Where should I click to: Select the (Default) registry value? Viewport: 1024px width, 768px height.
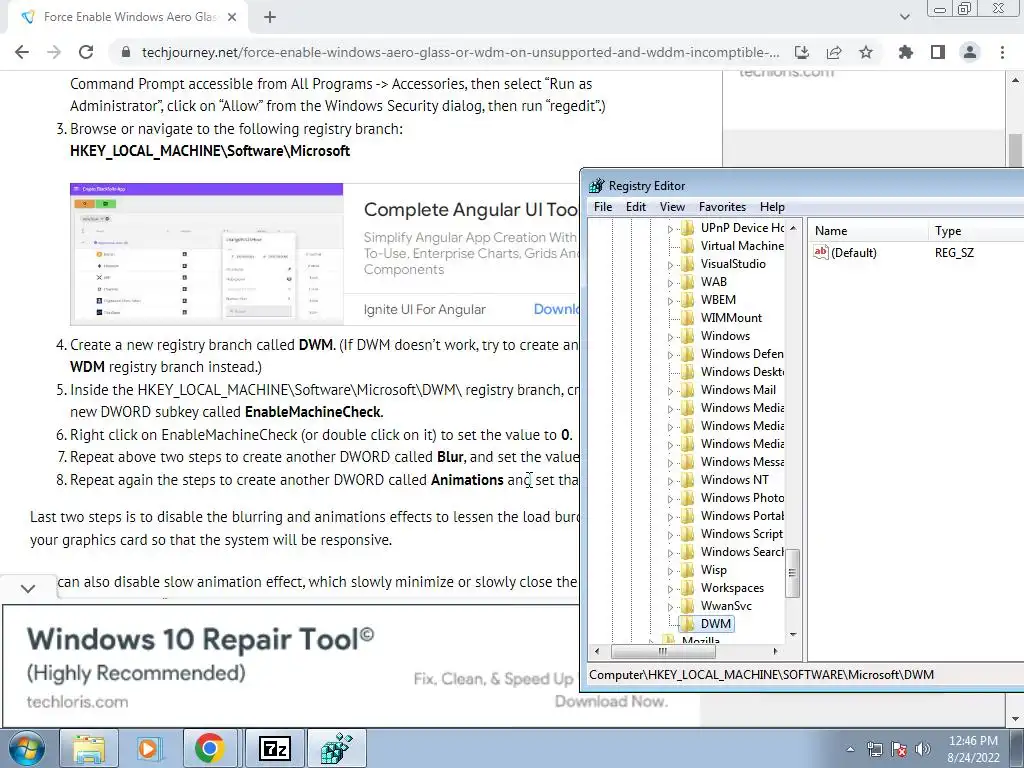[x=854, y=253]
